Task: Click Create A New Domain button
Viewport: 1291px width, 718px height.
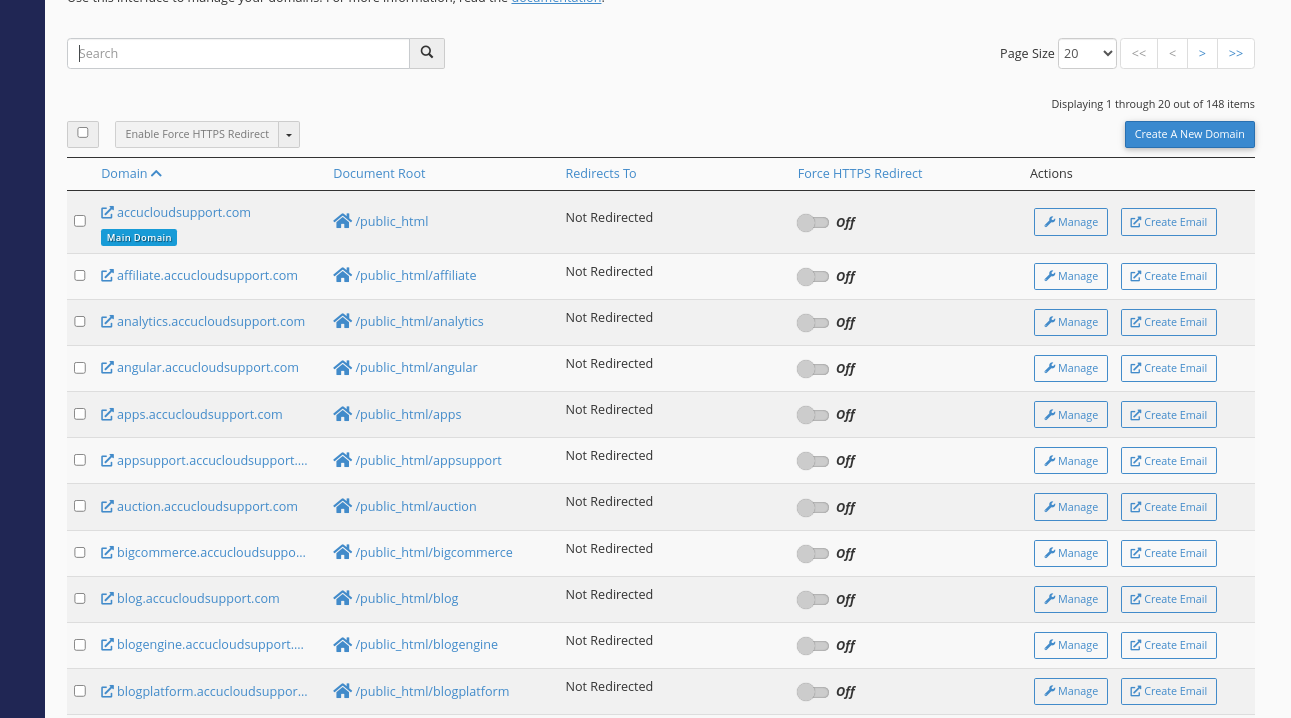Action: (1189, 135)
